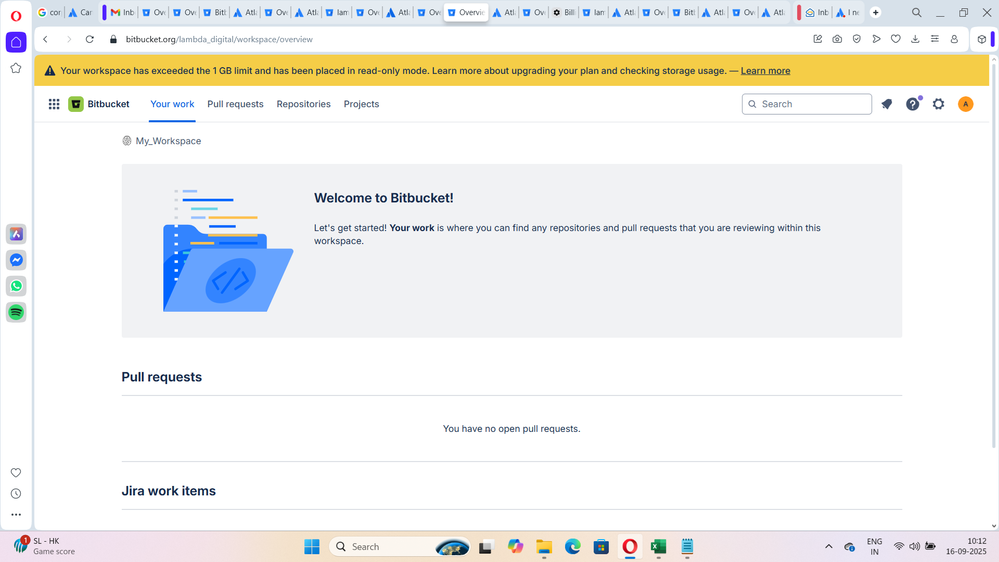This screenshot has height=562, width=999.
Task: Open Opera home start page icon
Action: tap(16, 42)
